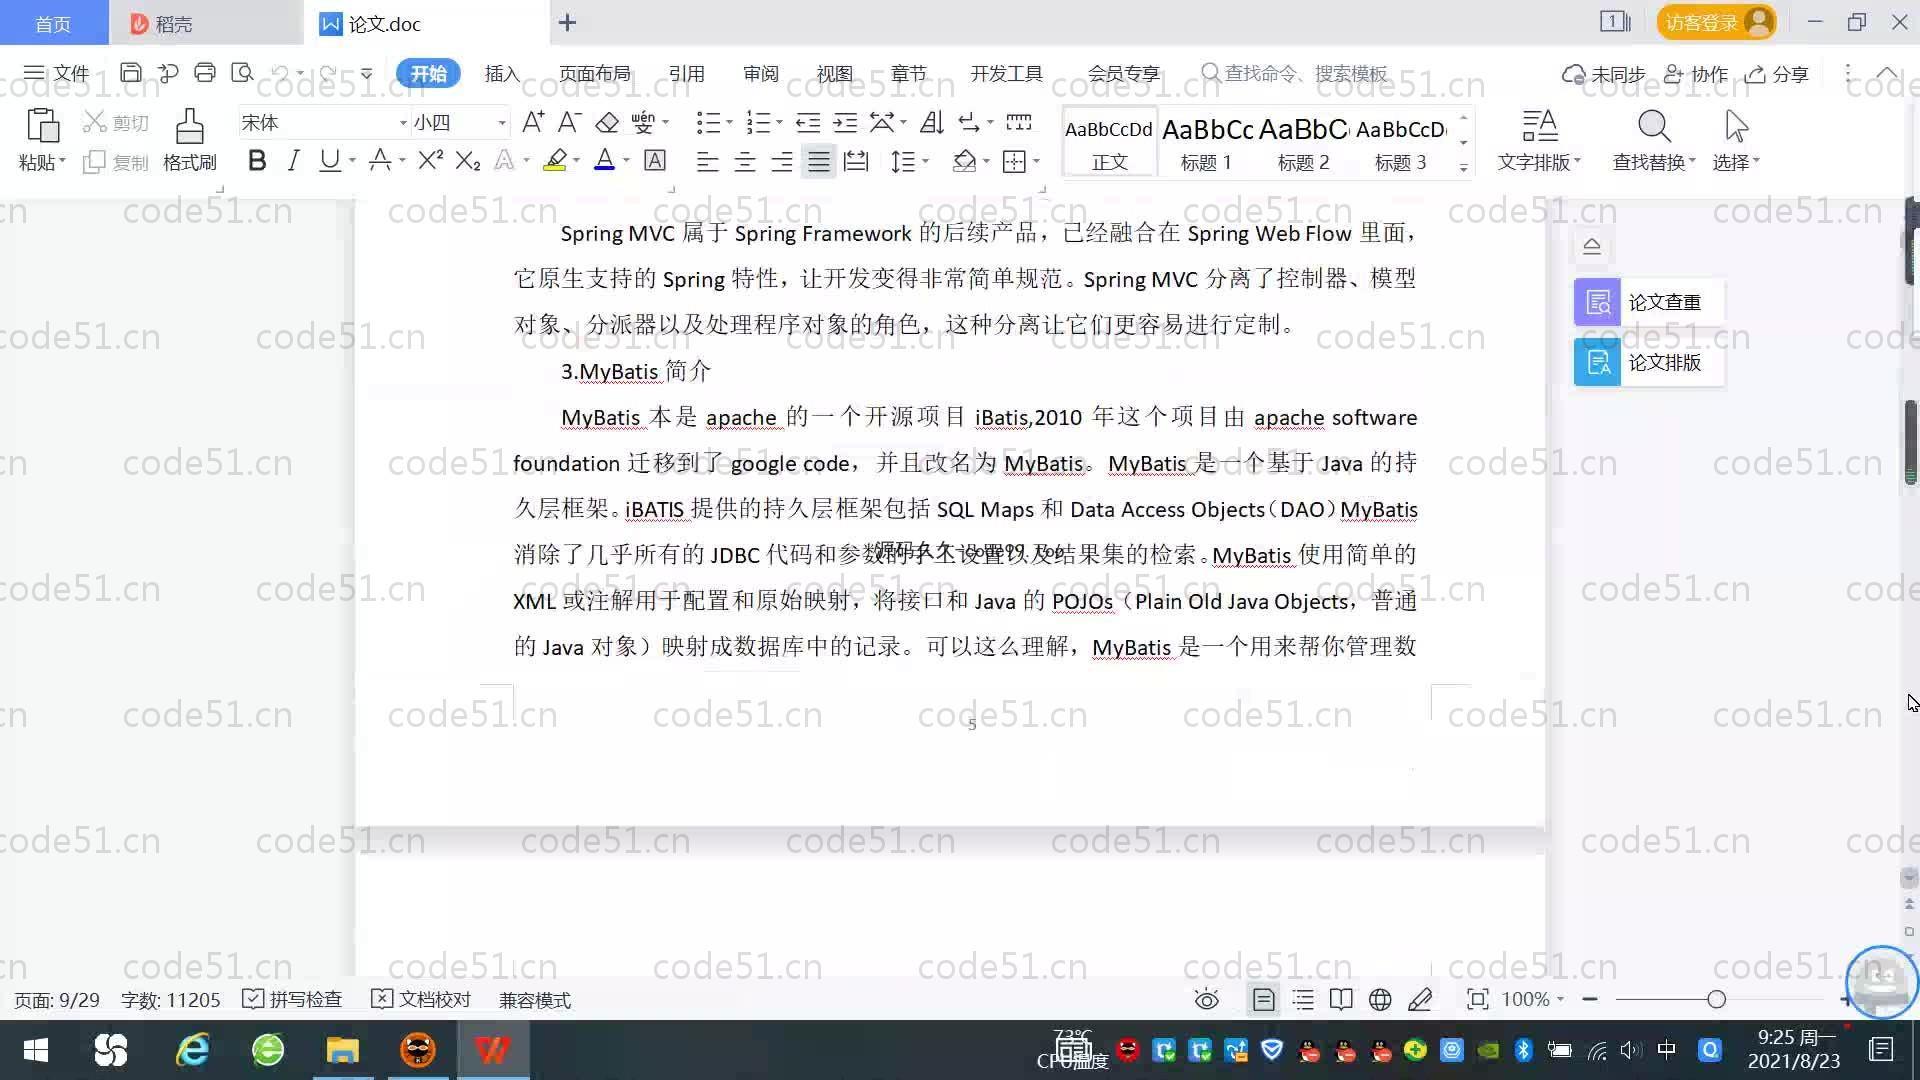Screen dimensions: 1920x1080
Task: Switch to the 页面布局 tab
Action: pyautogui.click(x=594, y=73)
